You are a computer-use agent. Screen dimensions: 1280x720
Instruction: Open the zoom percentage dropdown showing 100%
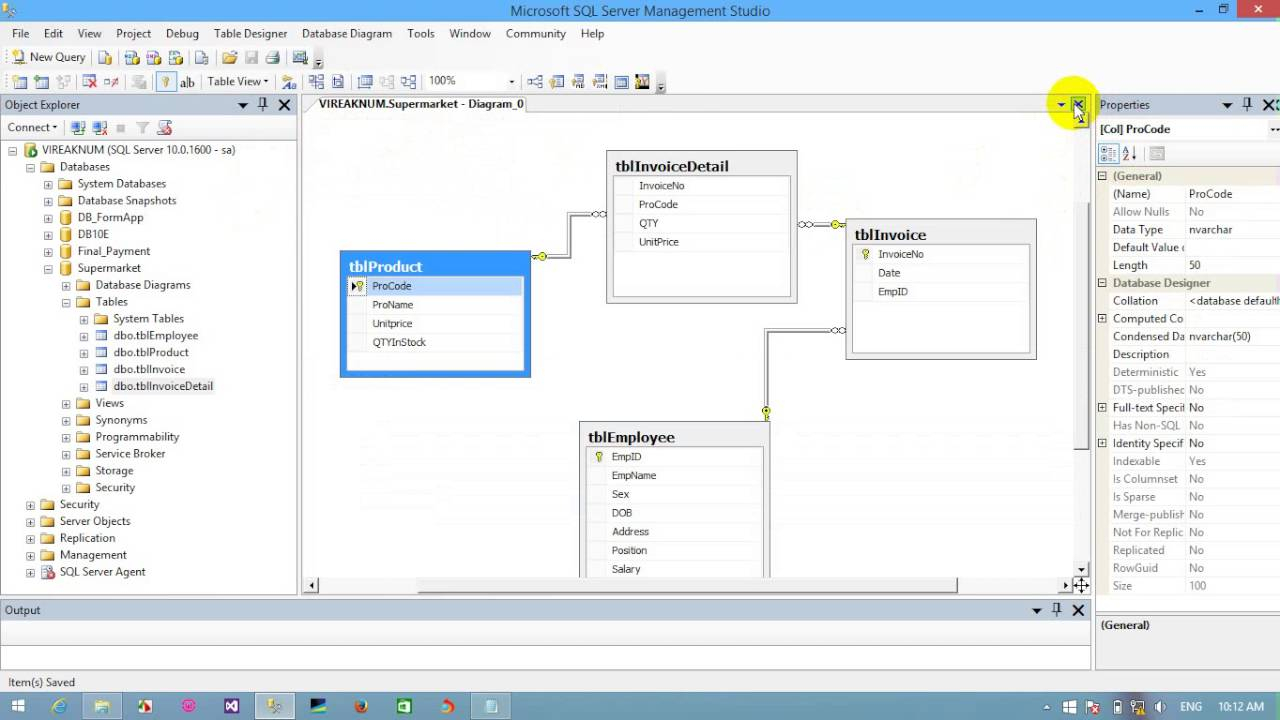coord(511,81)
